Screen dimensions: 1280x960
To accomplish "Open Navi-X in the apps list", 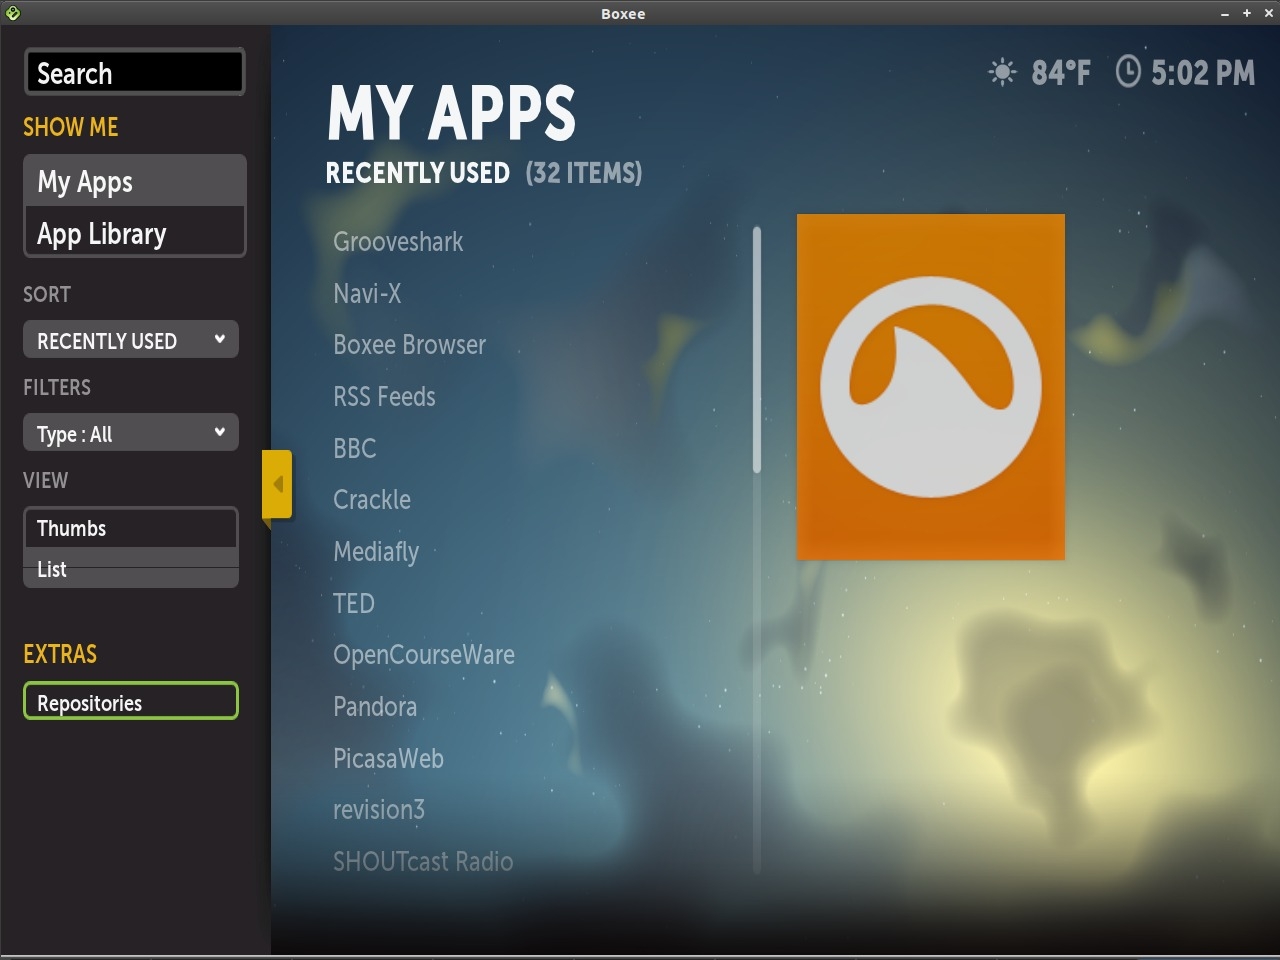I will tap(367, 293).
